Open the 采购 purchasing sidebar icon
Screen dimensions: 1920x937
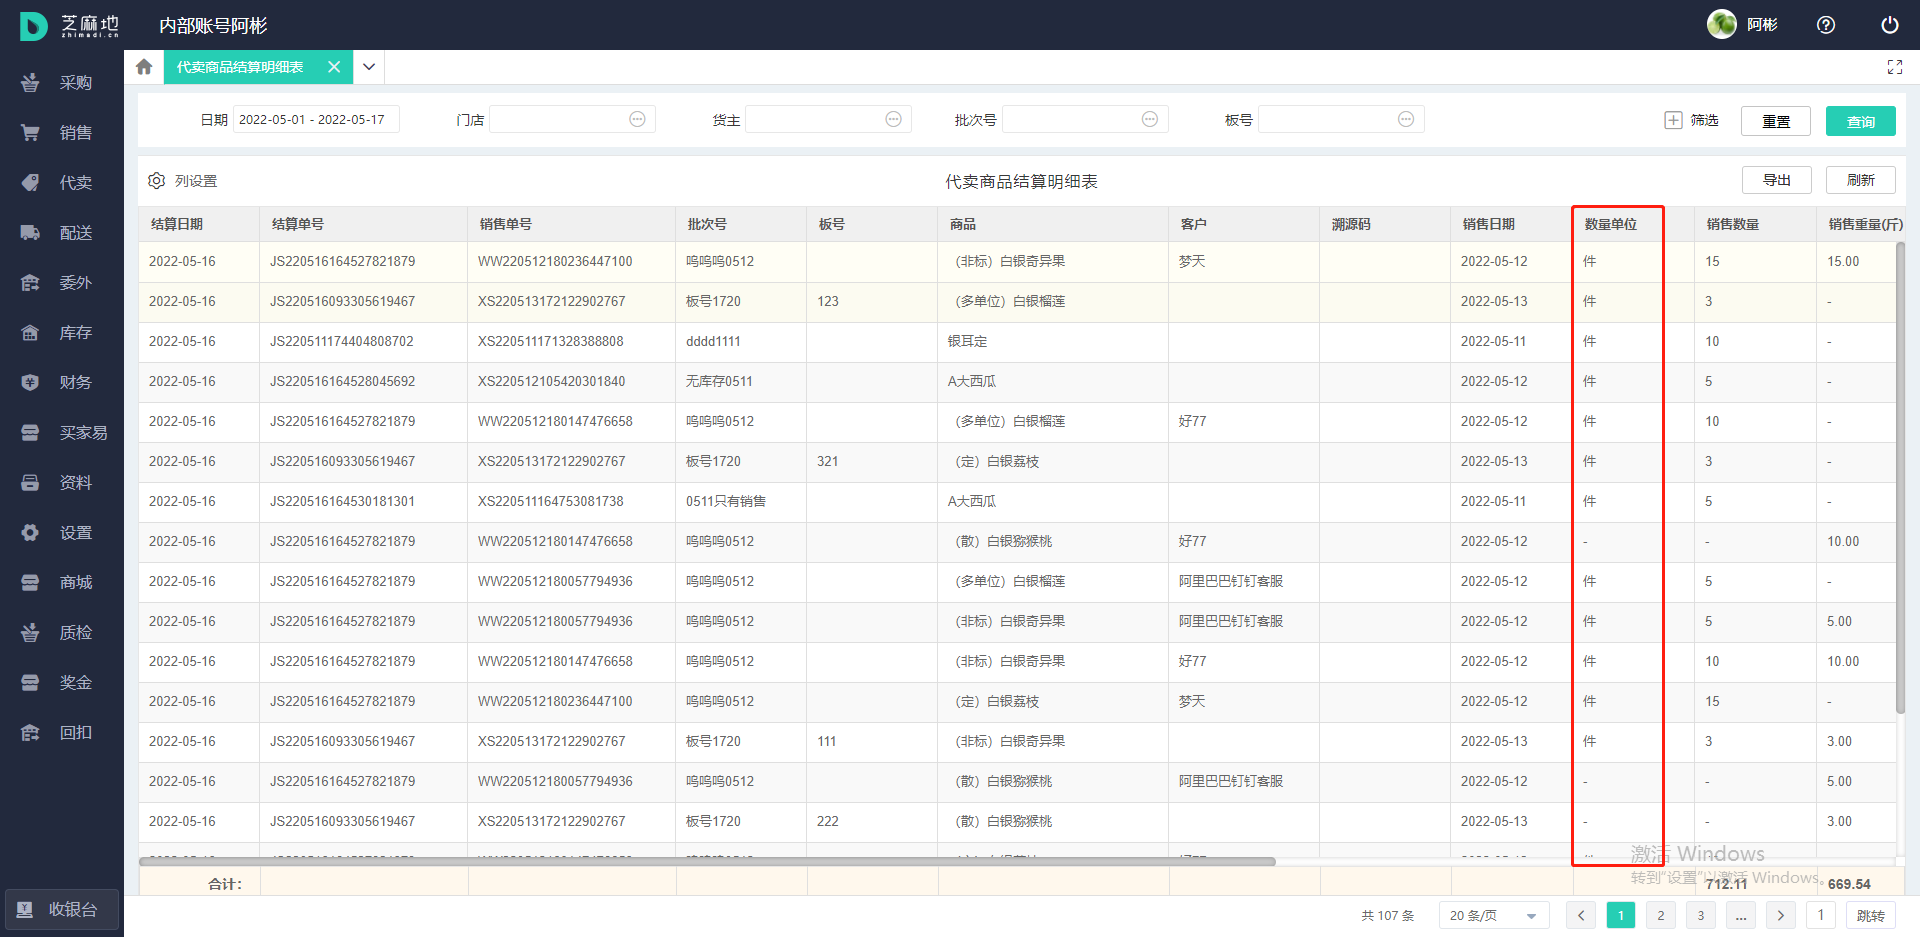(30, 82)
